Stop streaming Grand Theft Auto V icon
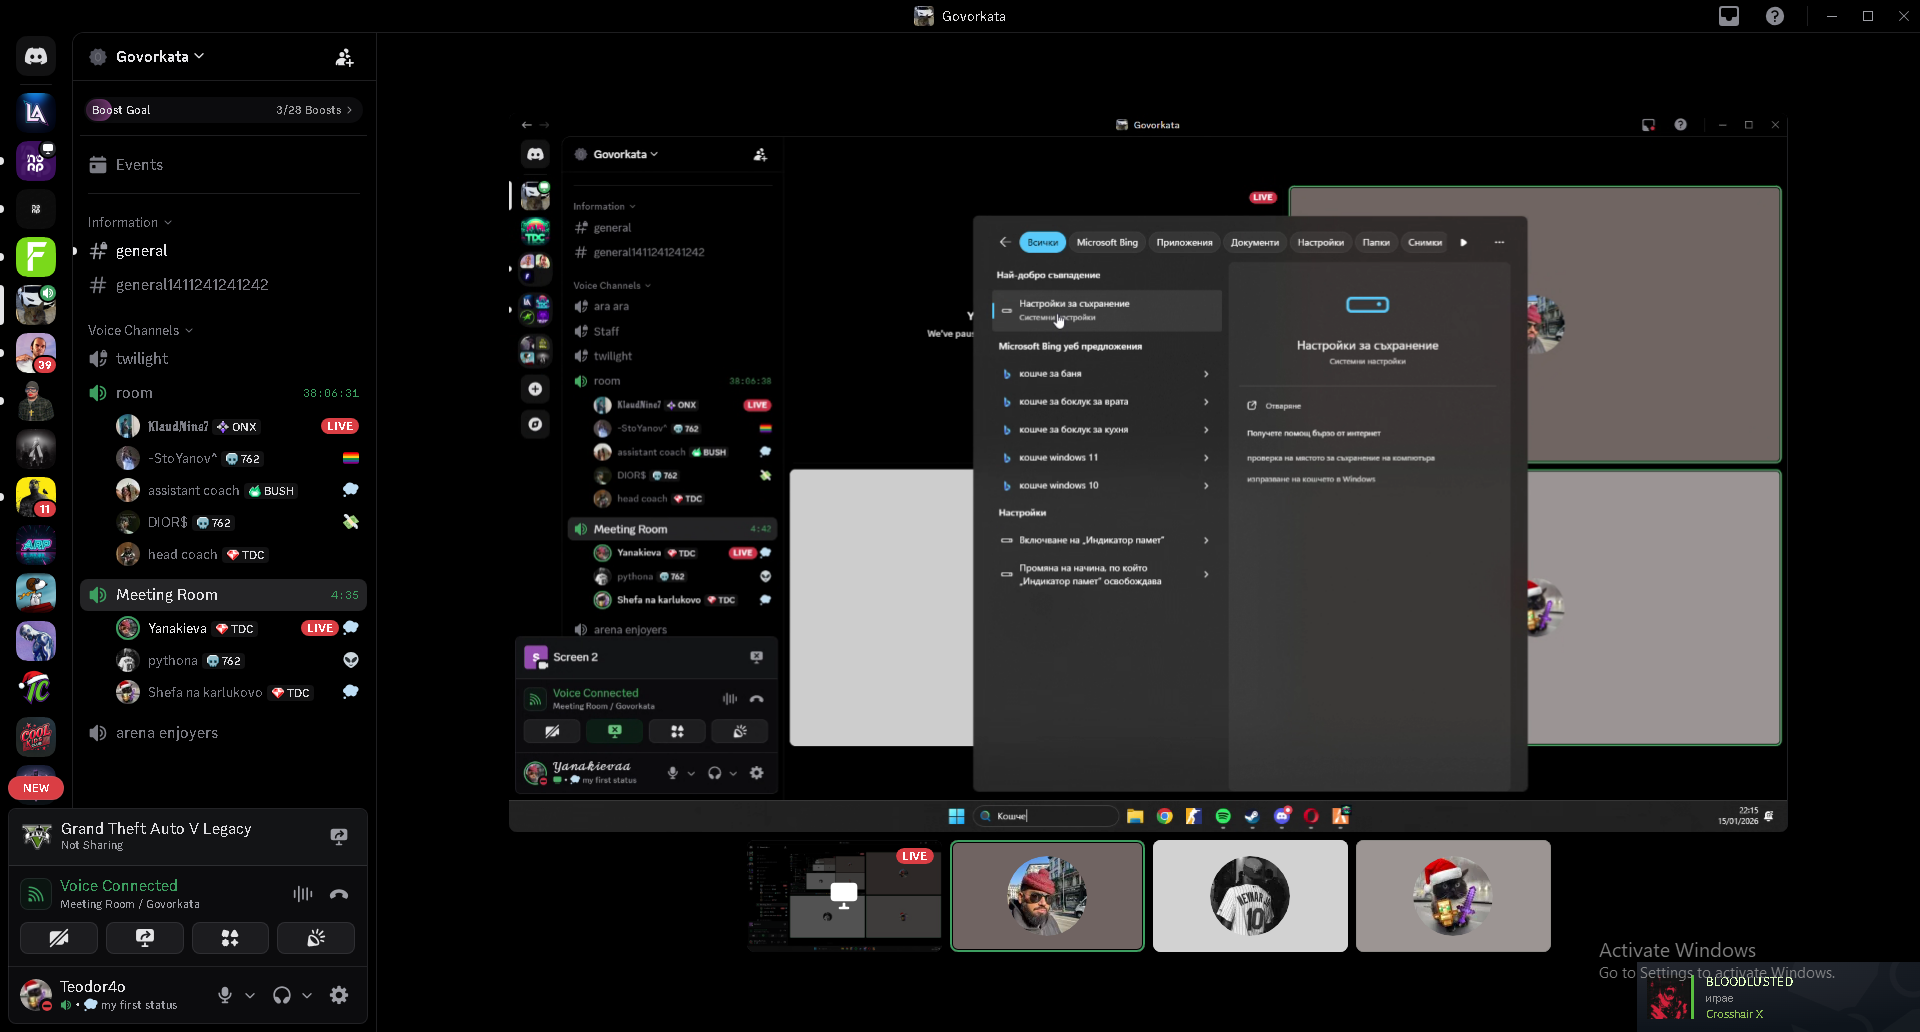Image resolution: width=1920 pixels, height=1032 pixels. [x=339, y=836]
